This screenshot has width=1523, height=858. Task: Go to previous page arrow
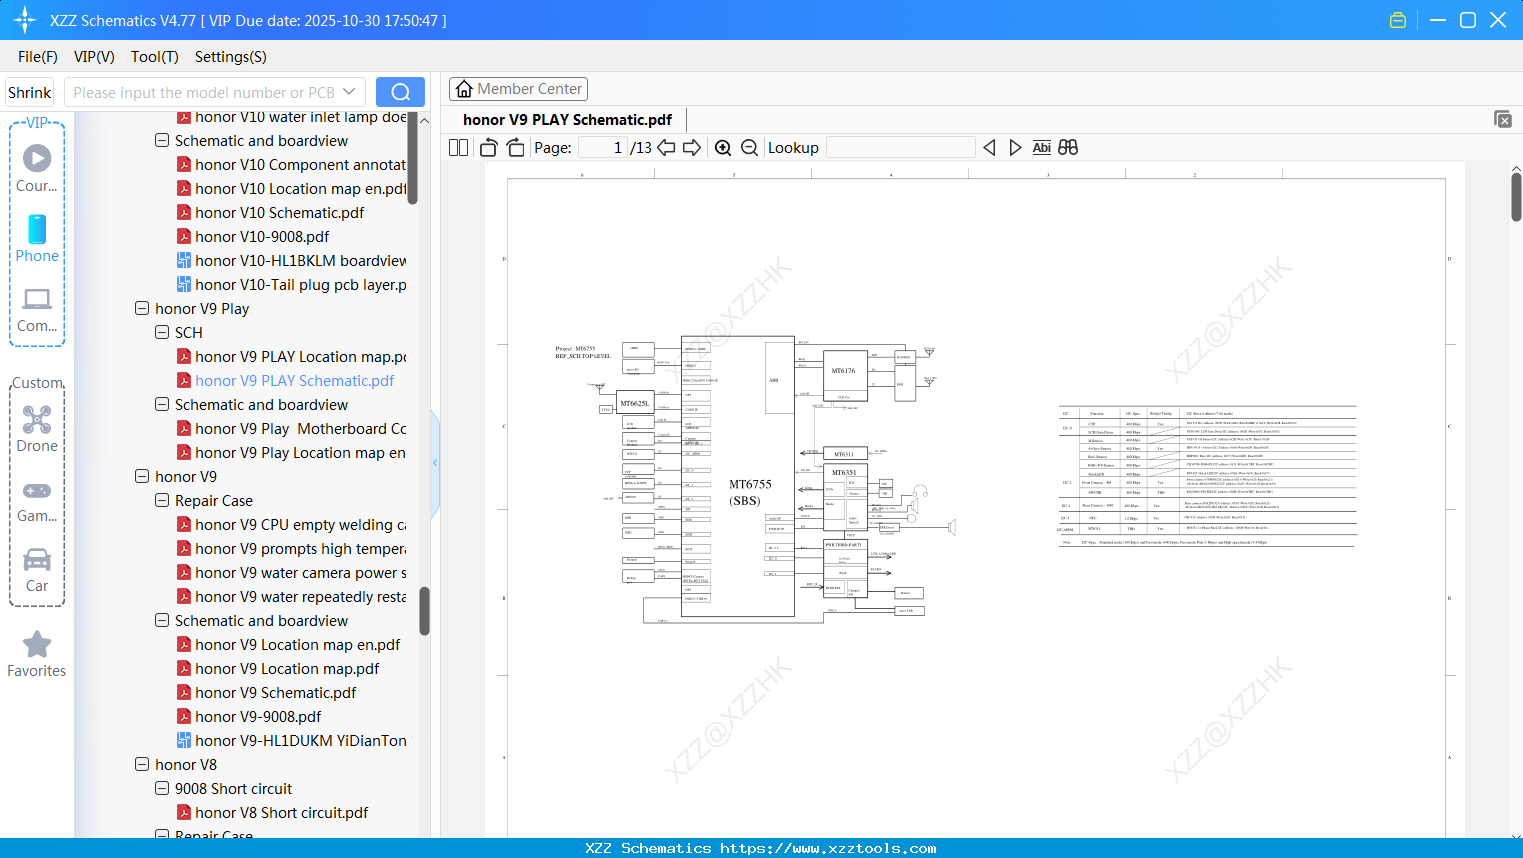click(x=666, y=148)
